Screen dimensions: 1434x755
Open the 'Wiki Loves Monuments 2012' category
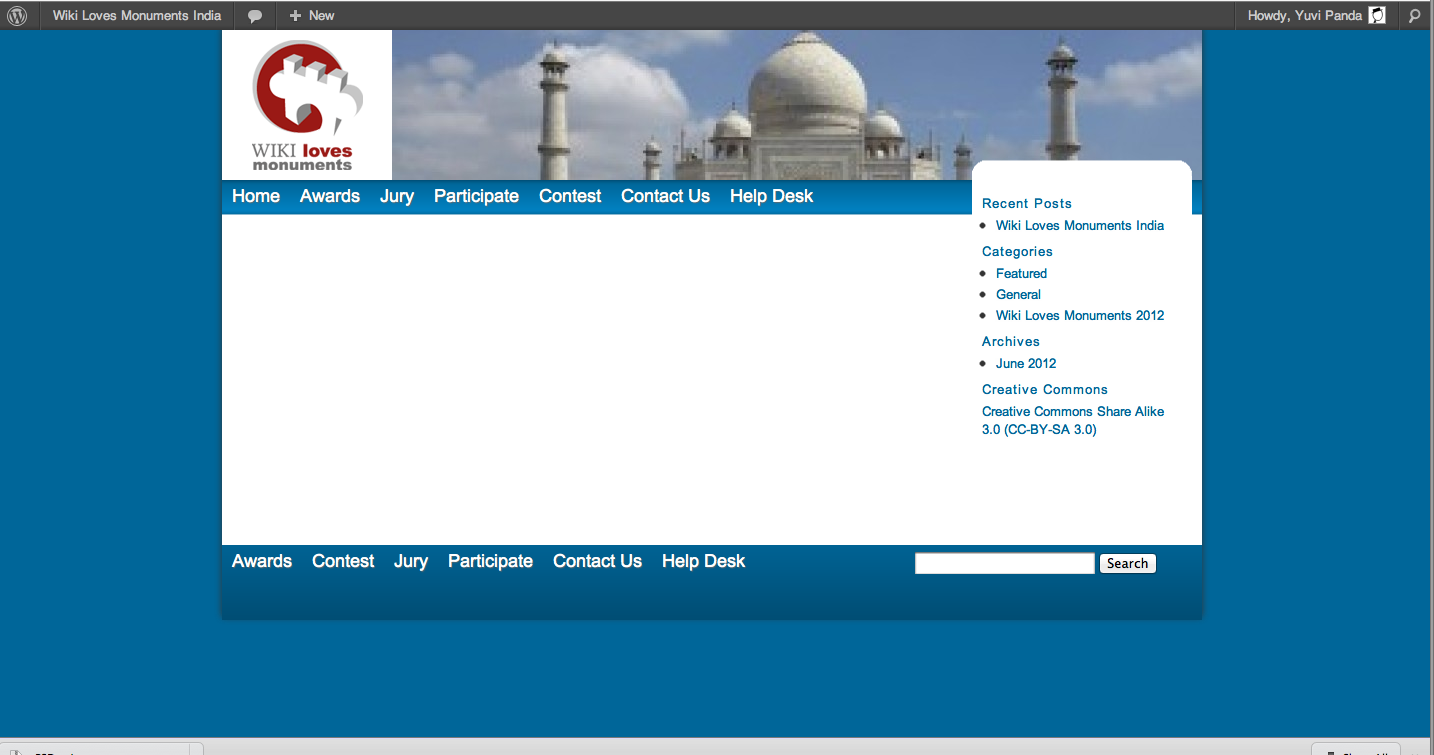[1080, 315]
